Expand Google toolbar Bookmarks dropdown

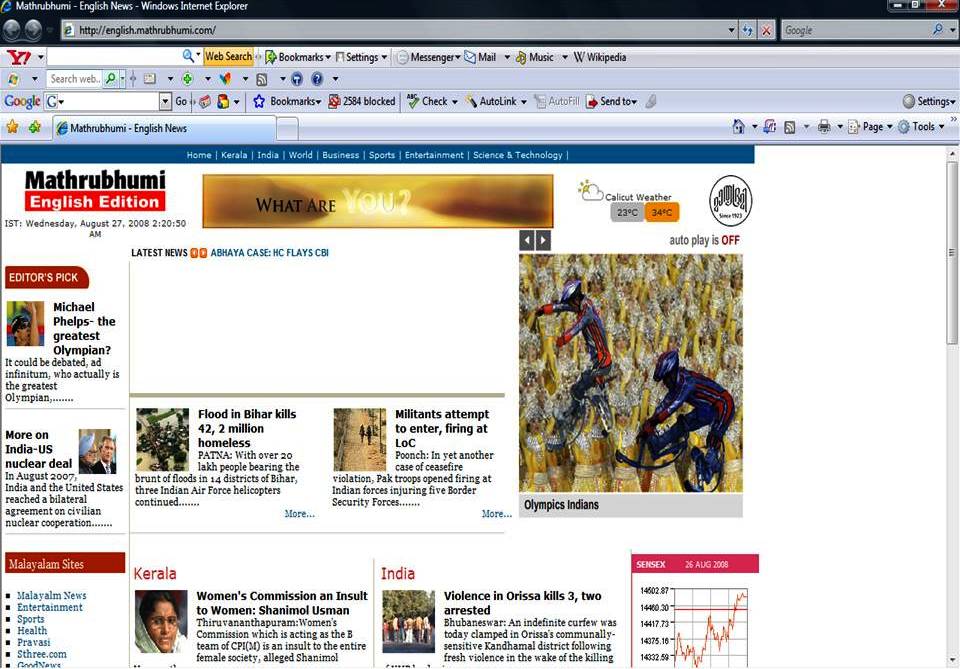(287, 101)
